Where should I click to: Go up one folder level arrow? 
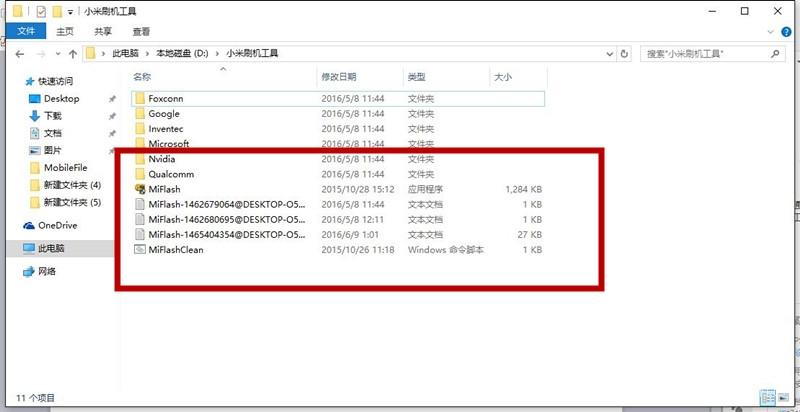pos(72,54)
